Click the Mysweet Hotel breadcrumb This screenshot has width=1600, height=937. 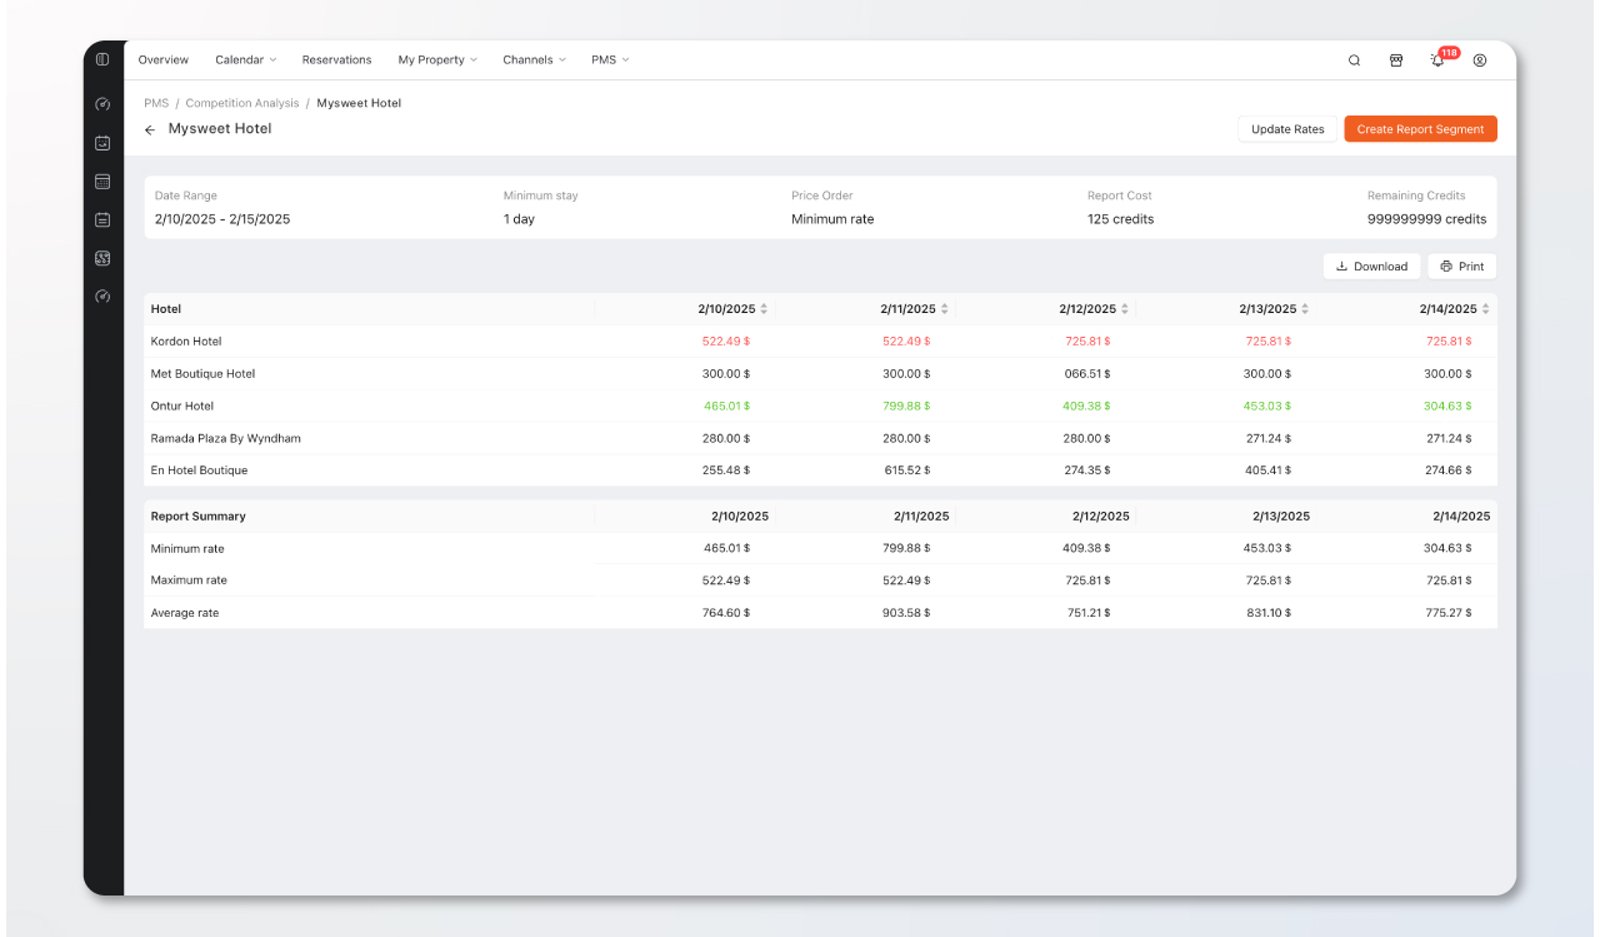(x=359, y=103)
